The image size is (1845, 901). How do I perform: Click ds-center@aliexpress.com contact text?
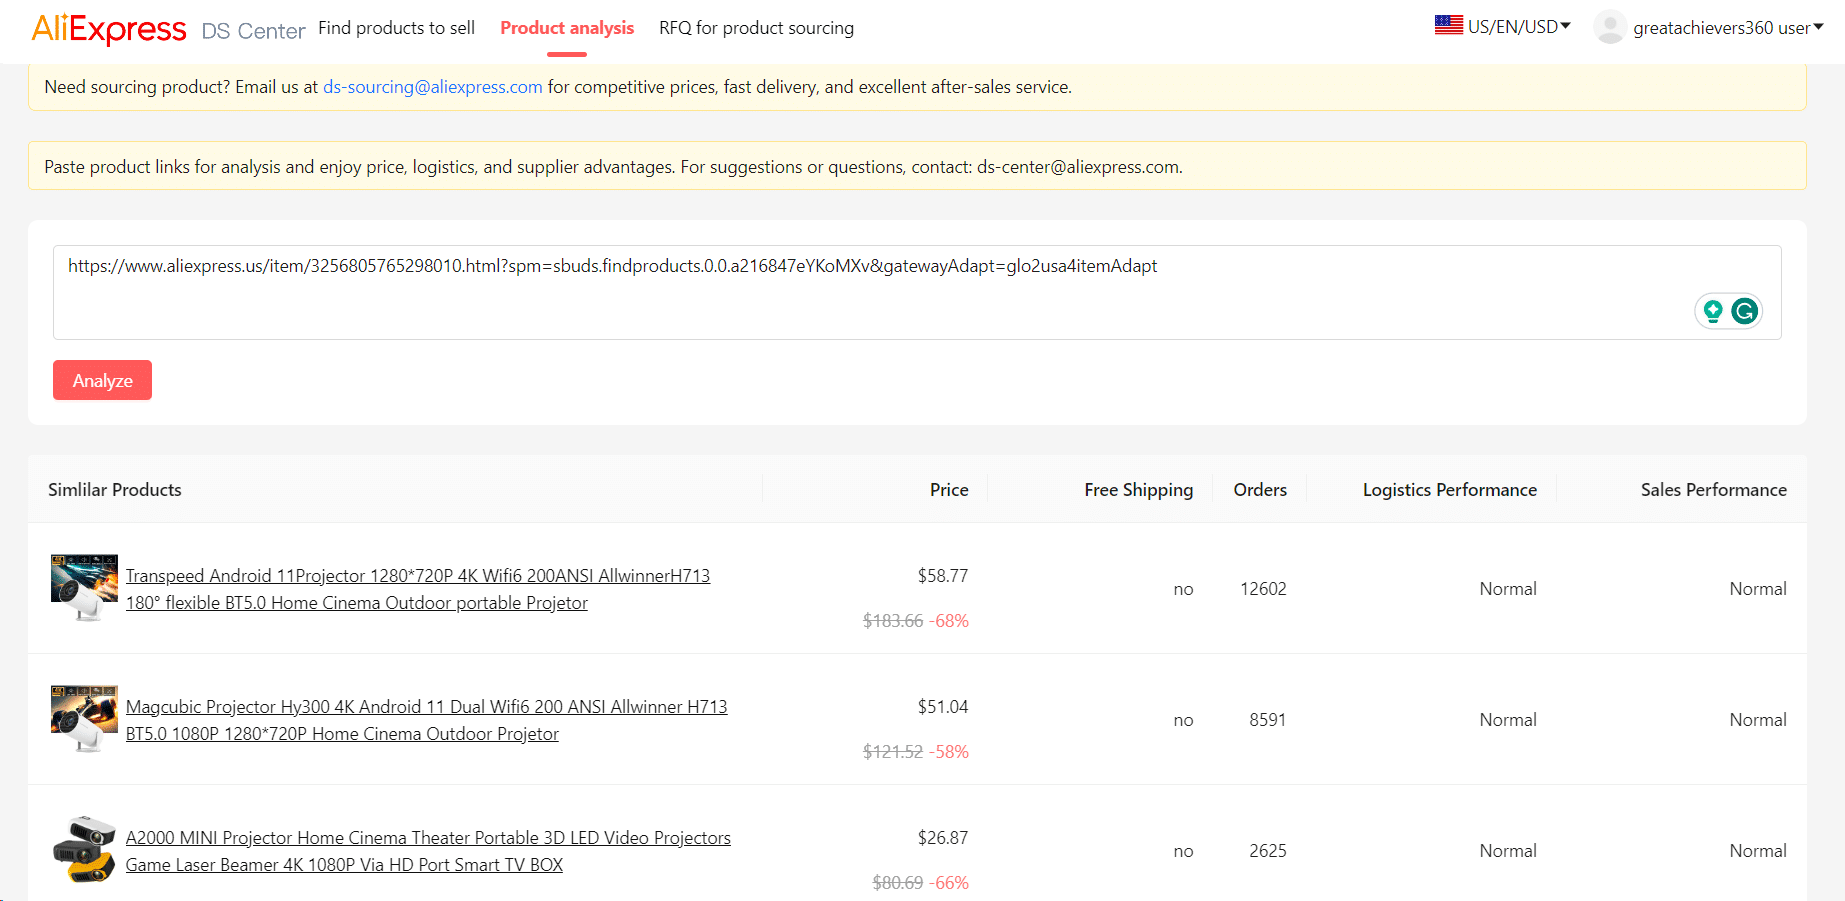(x=1079, y=167)
